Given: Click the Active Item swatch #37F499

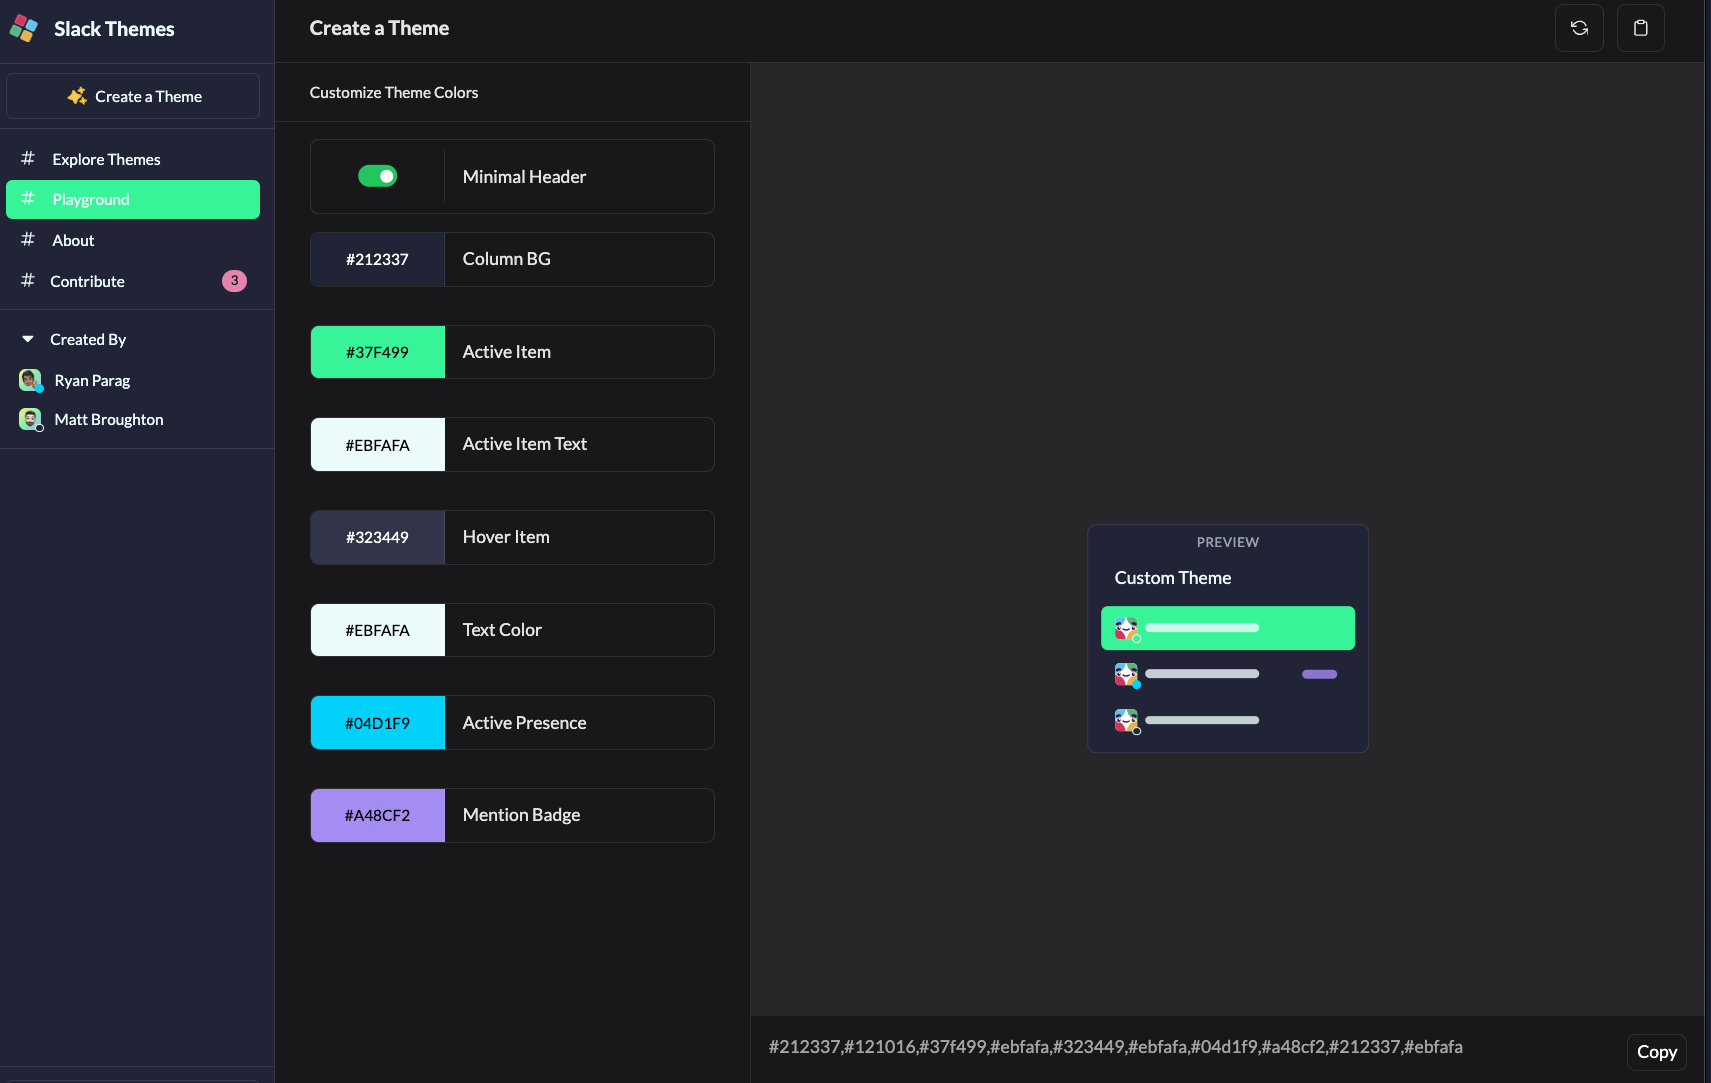Looking at the screenshot, I should (x=378, y=352).
